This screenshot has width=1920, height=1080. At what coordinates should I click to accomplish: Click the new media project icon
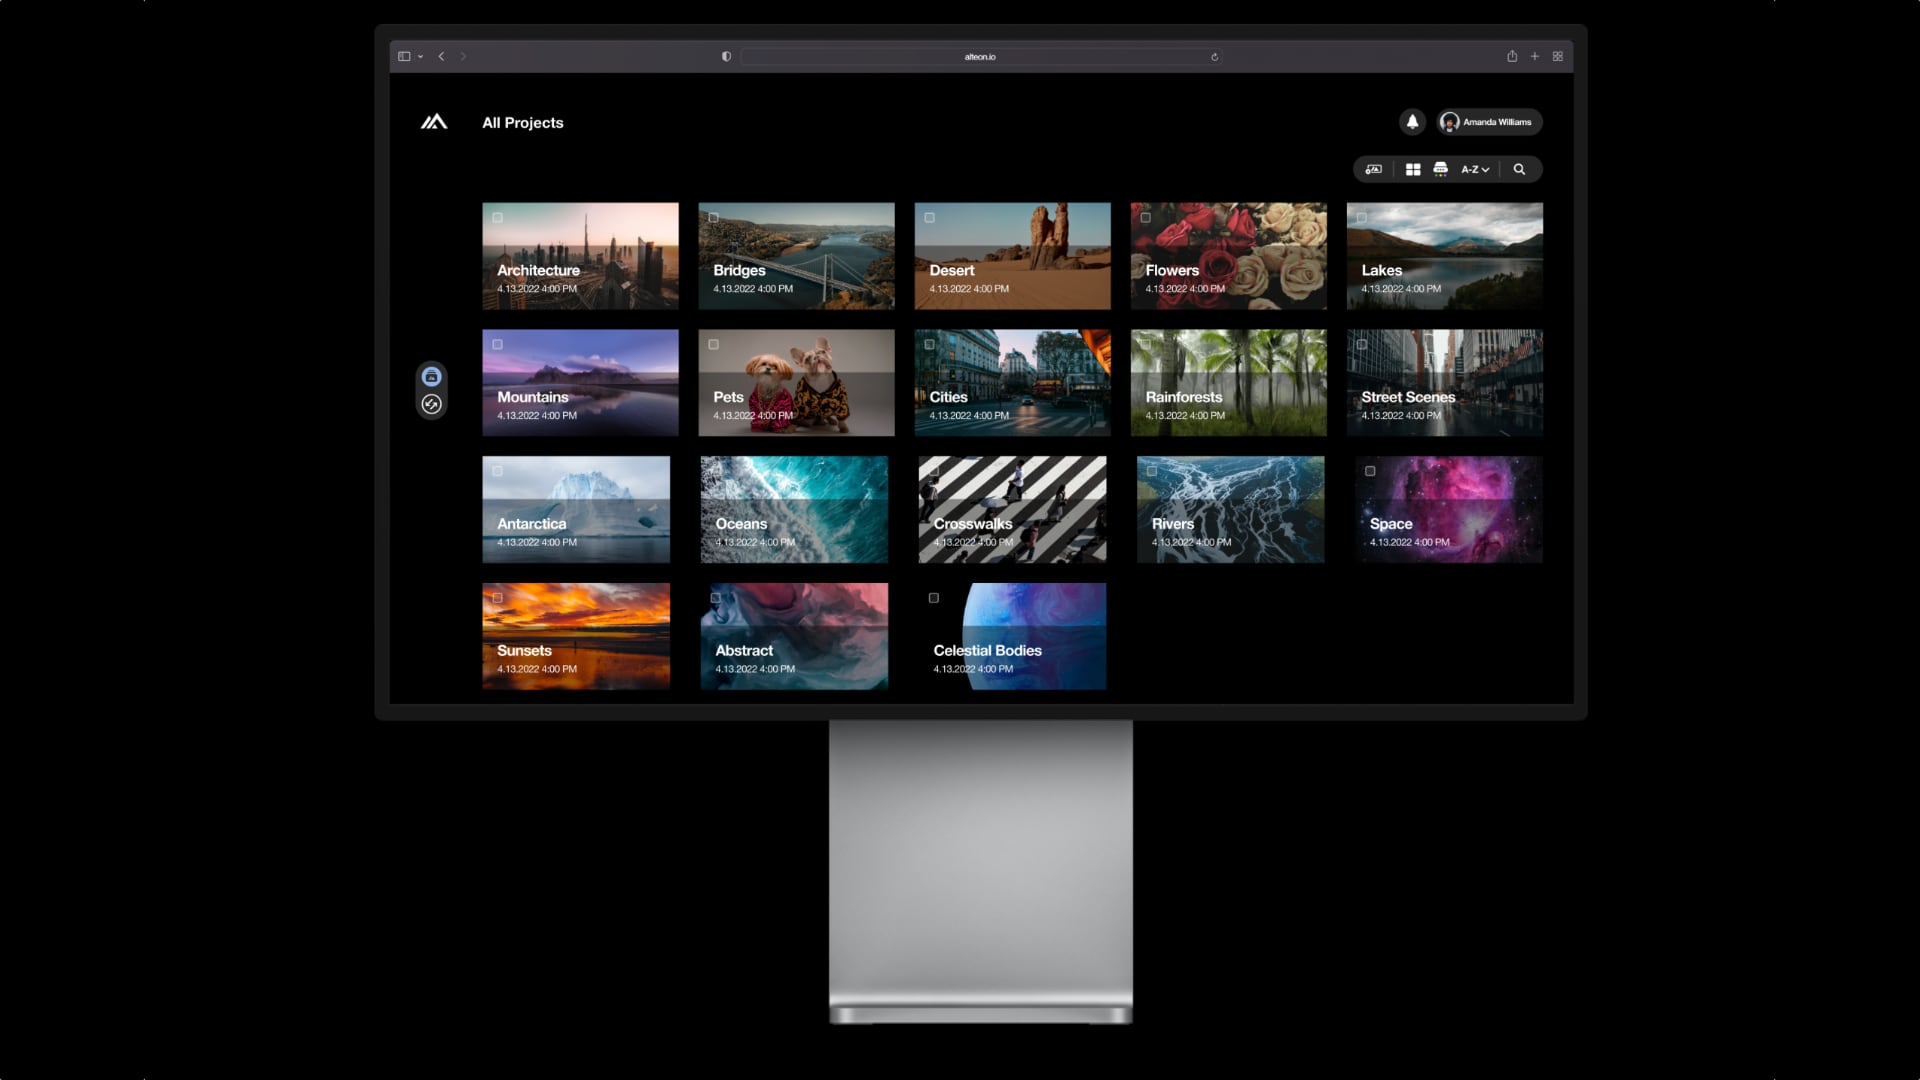pyautogui.click(x=1374, y=170)
